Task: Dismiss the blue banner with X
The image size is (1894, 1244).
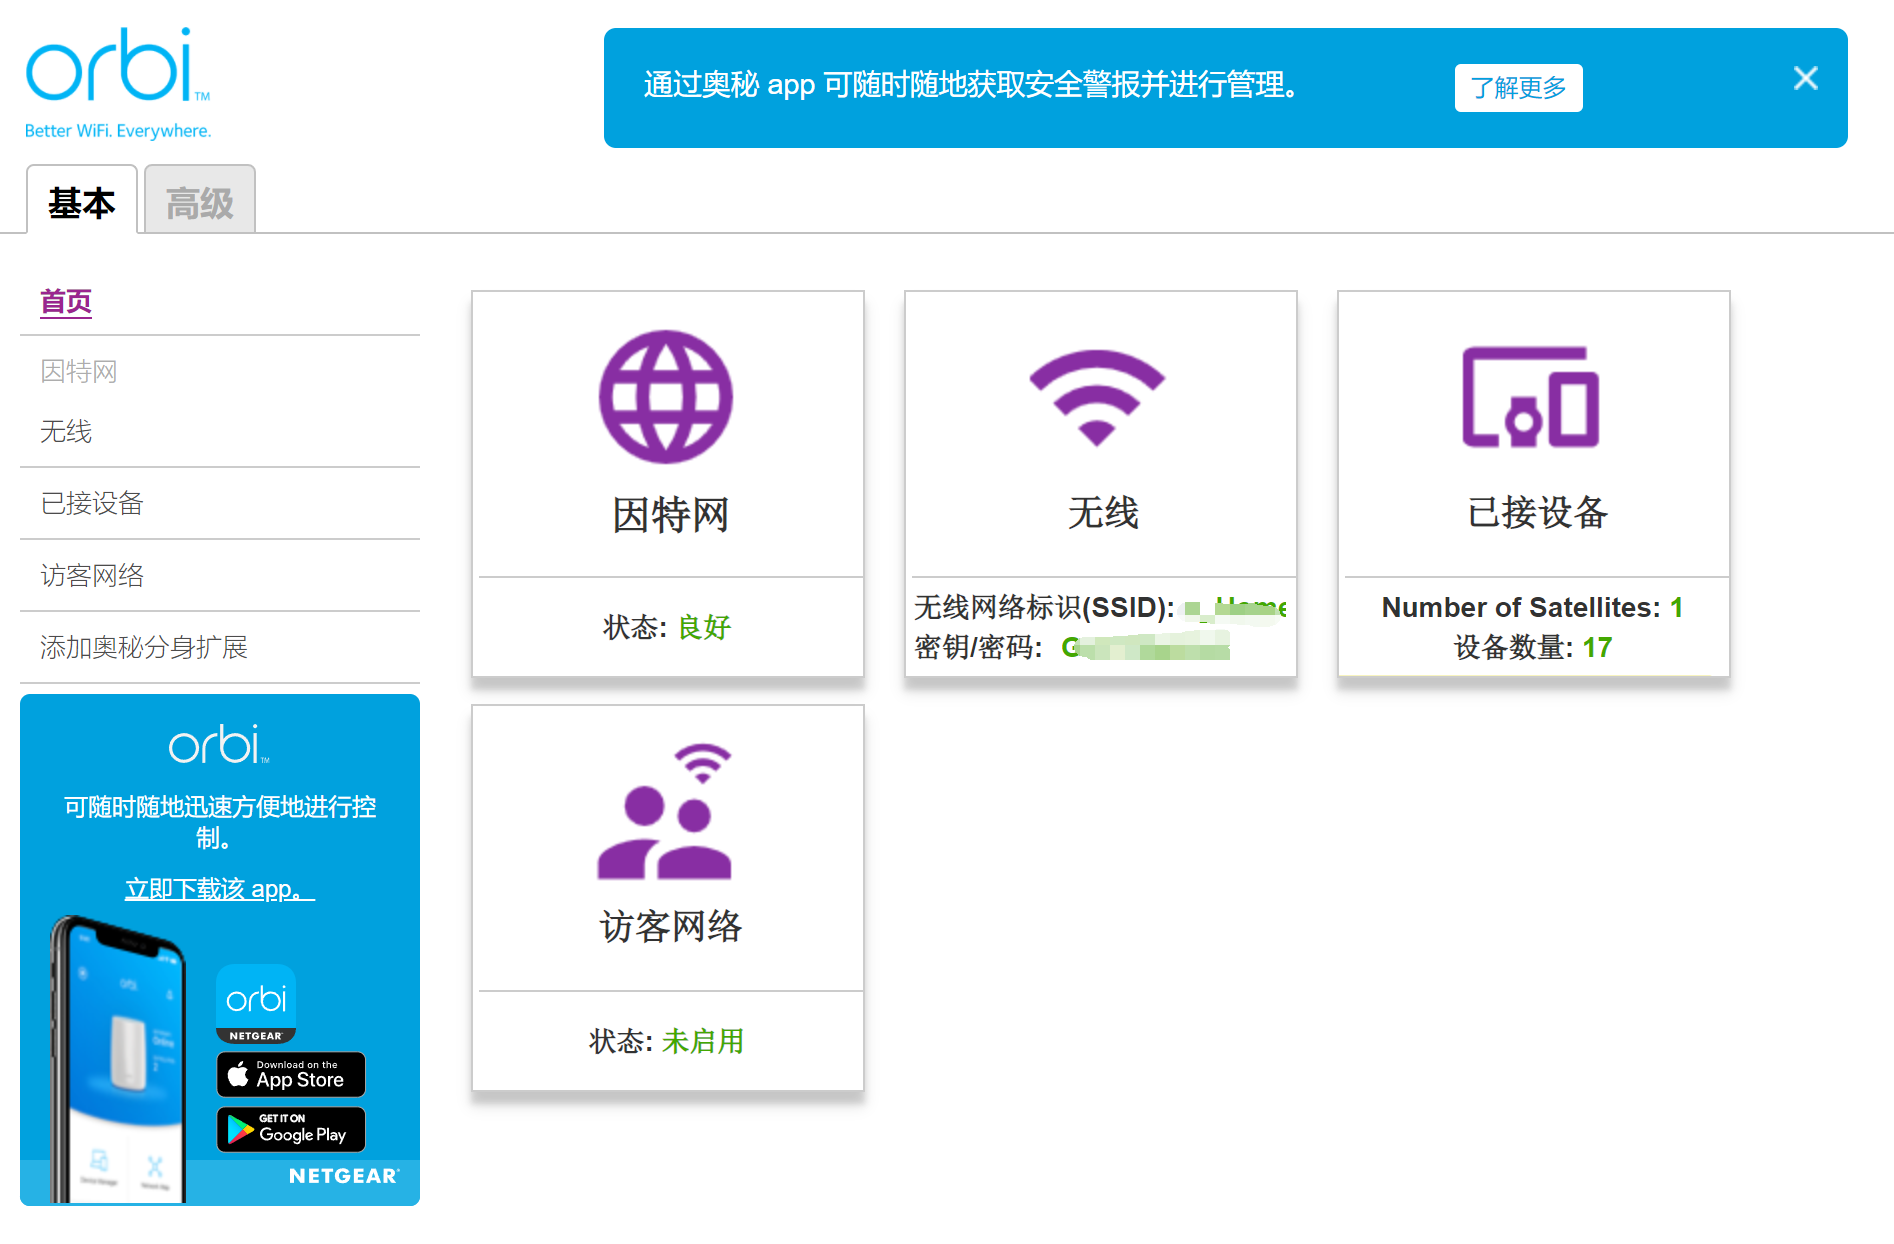Action: pyautogui.click(x=1805, y=79)
